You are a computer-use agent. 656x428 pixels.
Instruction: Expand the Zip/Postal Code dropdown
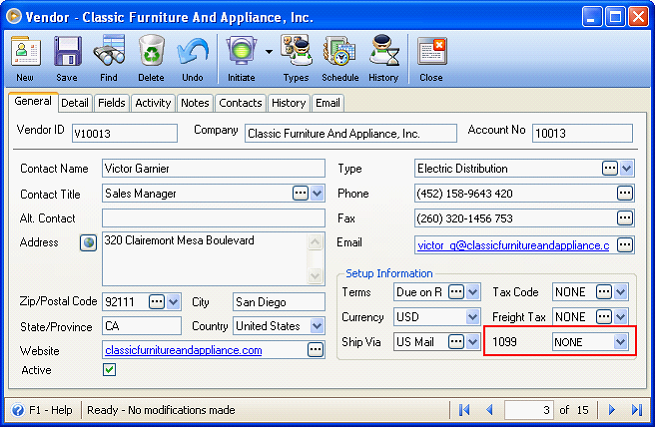pos(173,302)
